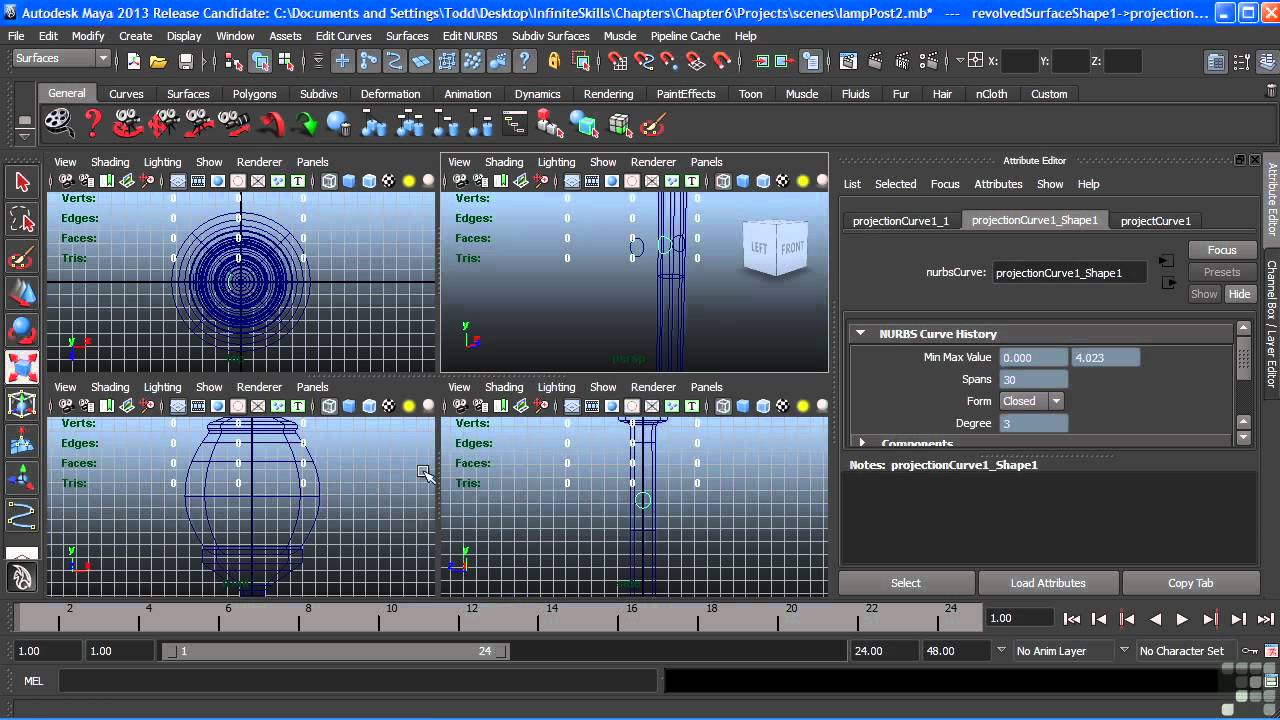The height and width of the screenshot is (720, 1280).
Task: Click the Hide button
Action: tap(1239, 294)
